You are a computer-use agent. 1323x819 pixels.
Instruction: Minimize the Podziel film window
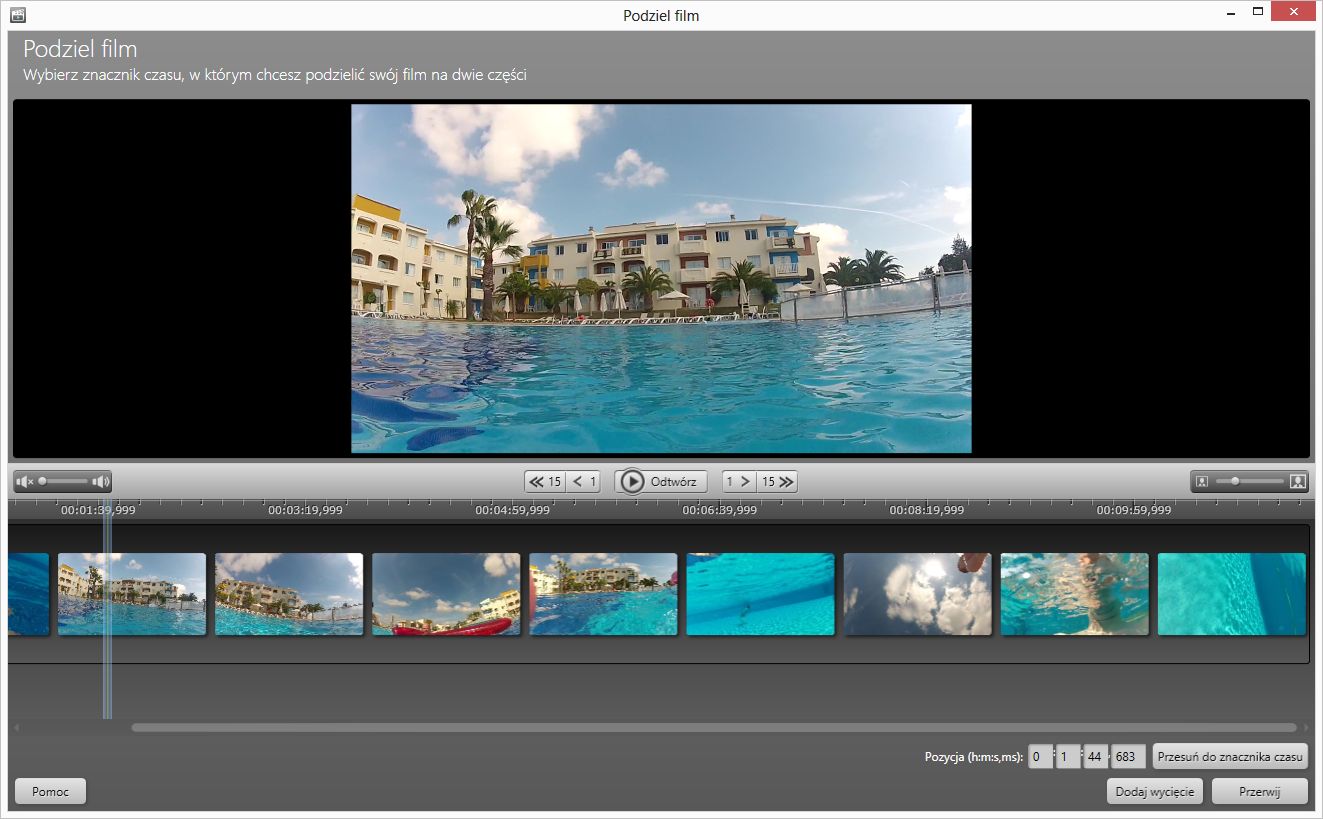pyautogui.click(x=1232, y=12)
